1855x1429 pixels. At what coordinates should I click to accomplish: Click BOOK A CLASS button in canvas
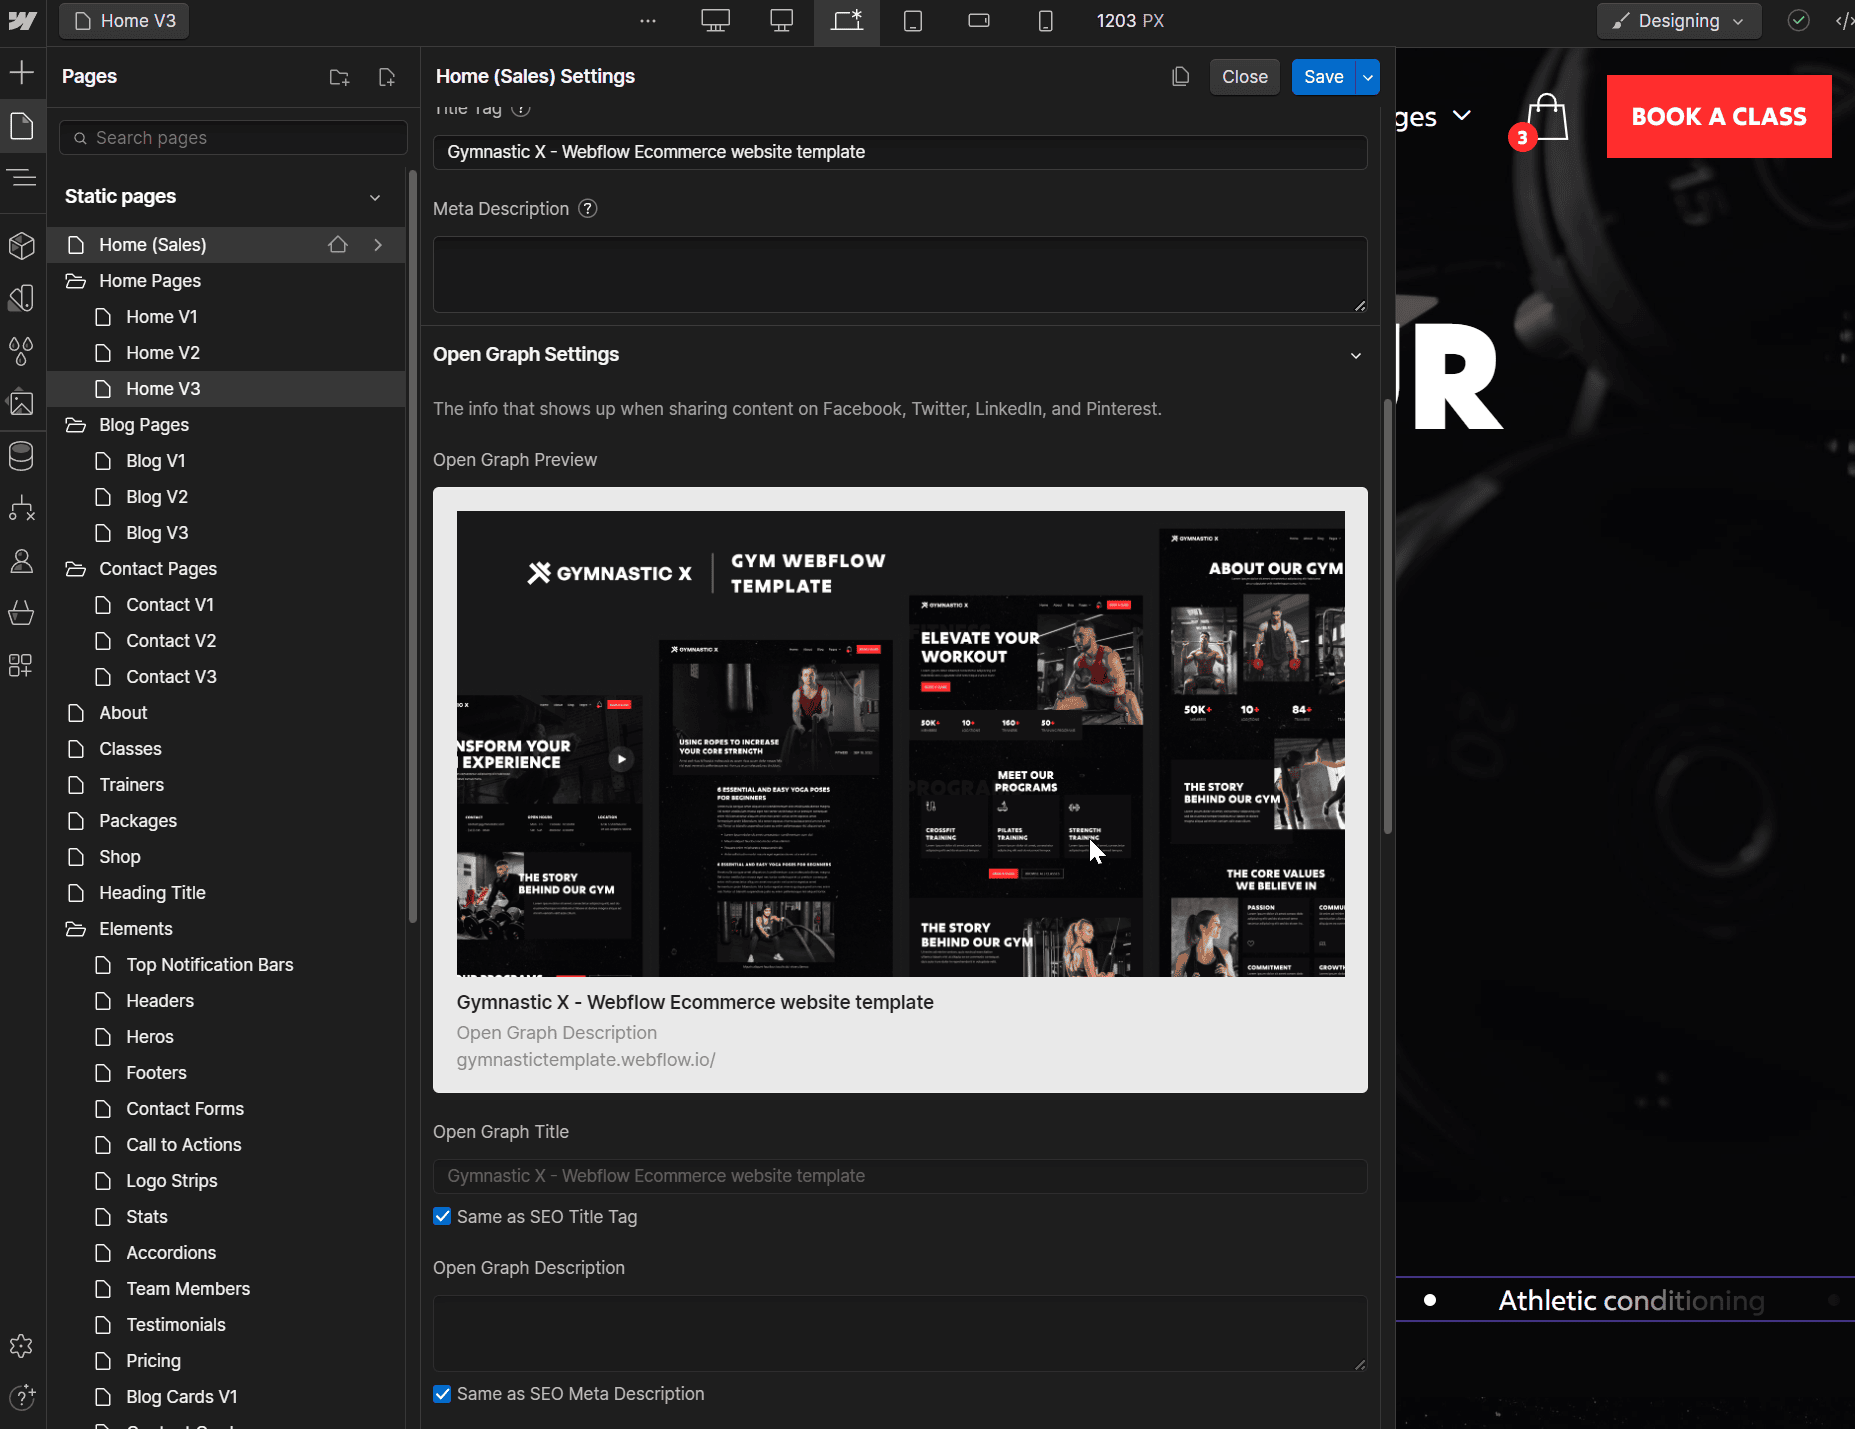[x=1719, y=117]
